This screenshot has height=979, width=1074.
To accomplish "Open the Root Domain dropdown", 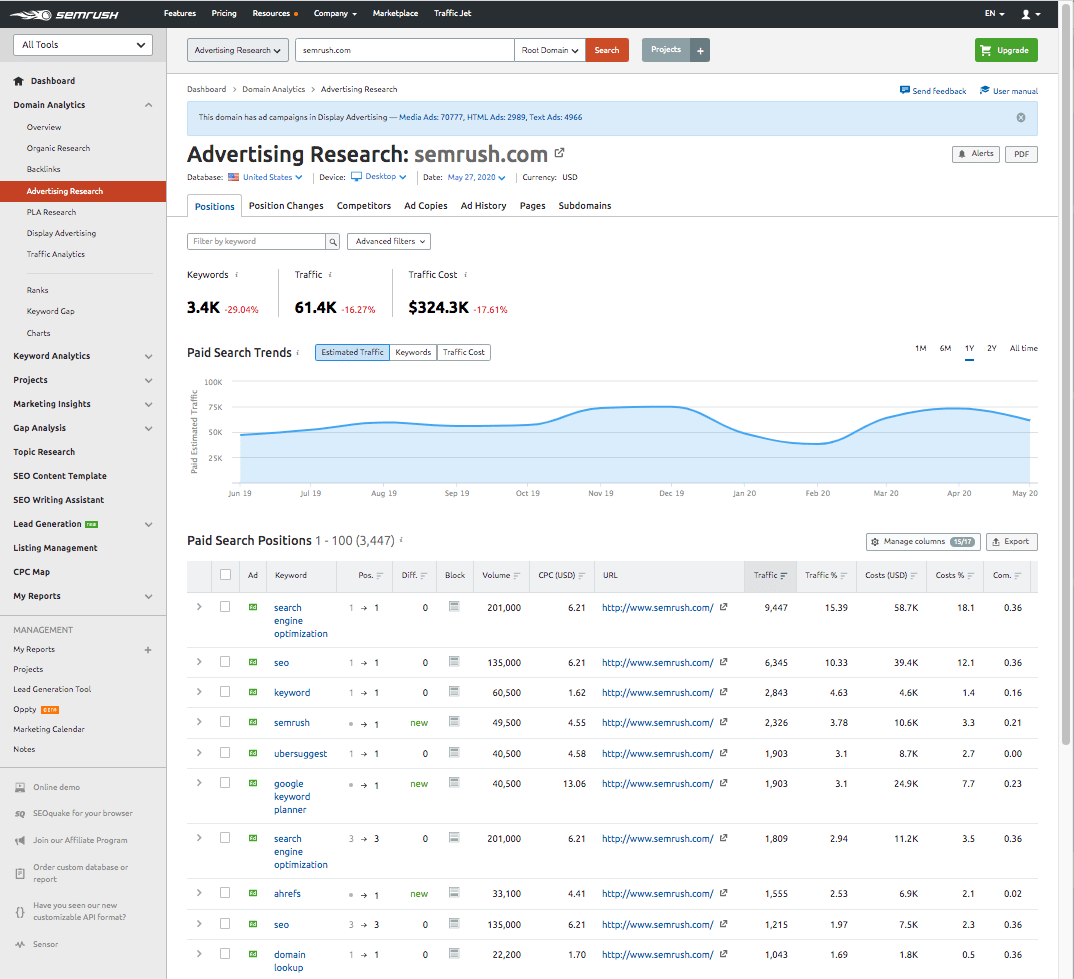I will [x=550, y=50].
